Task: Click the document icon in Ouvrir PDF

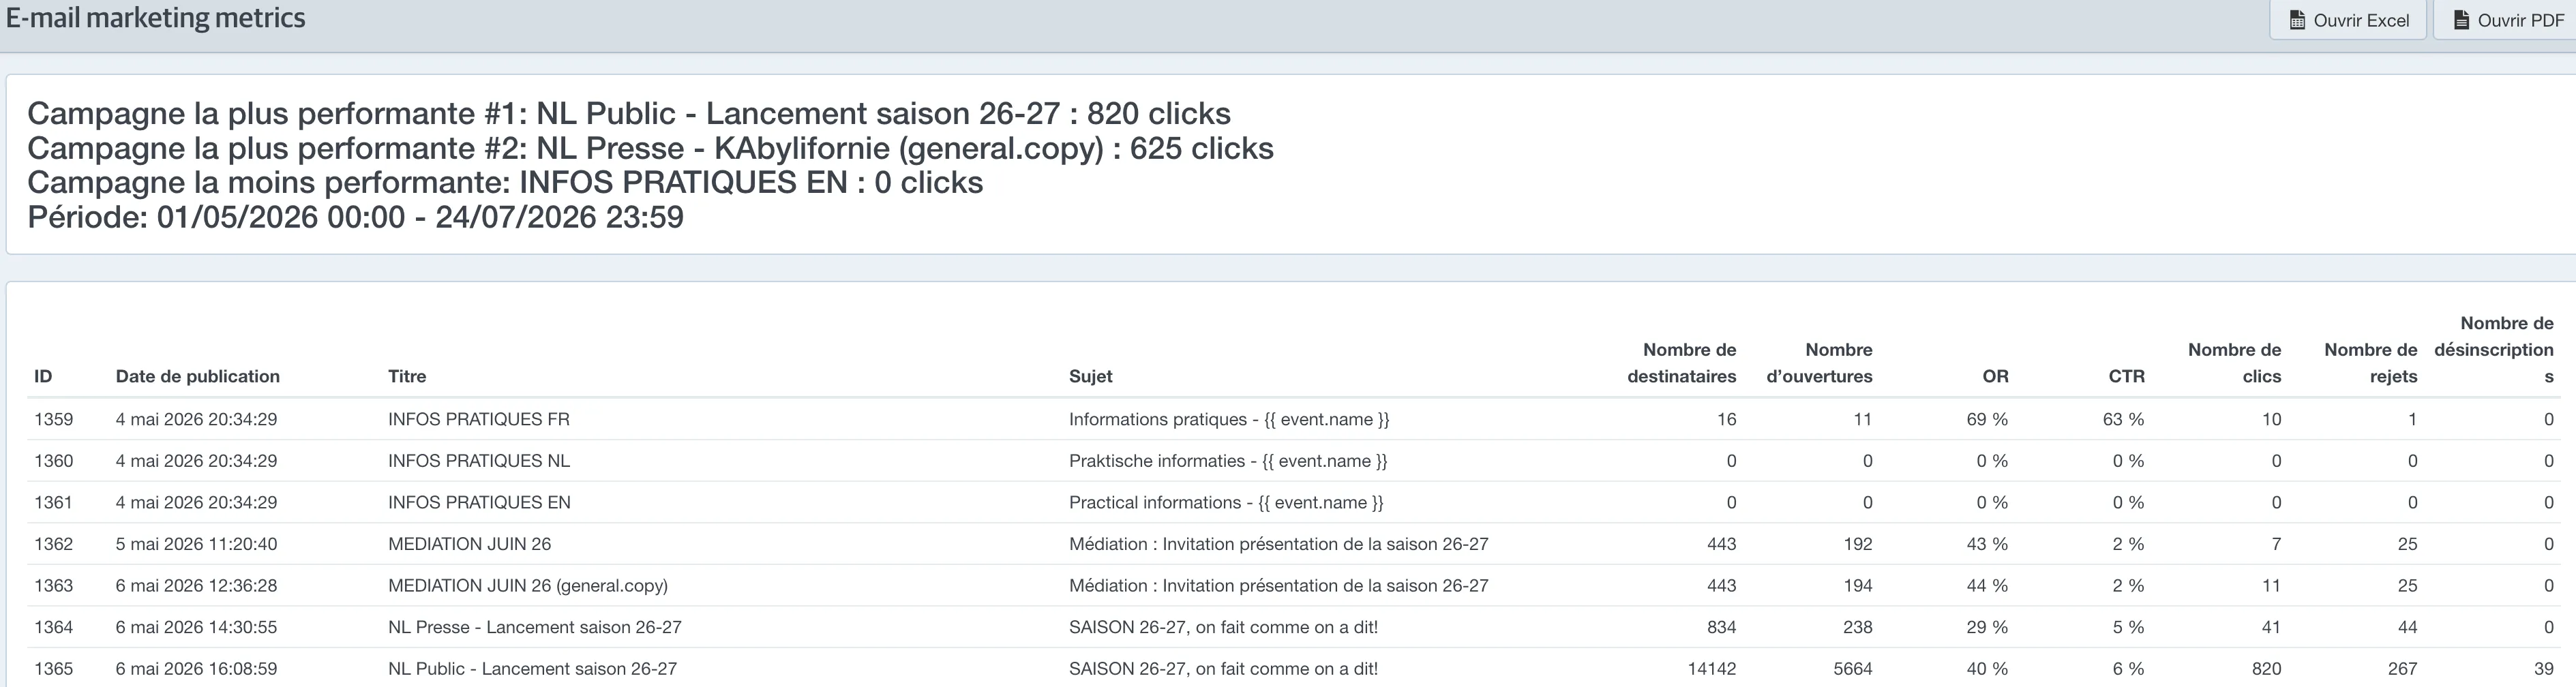Action: click(x=2462, y=20)
